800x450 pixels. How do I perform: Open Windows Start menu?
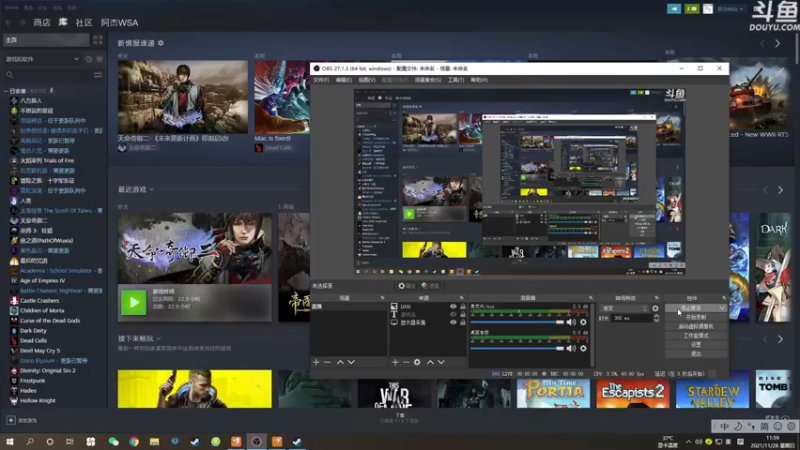point(10,442)
